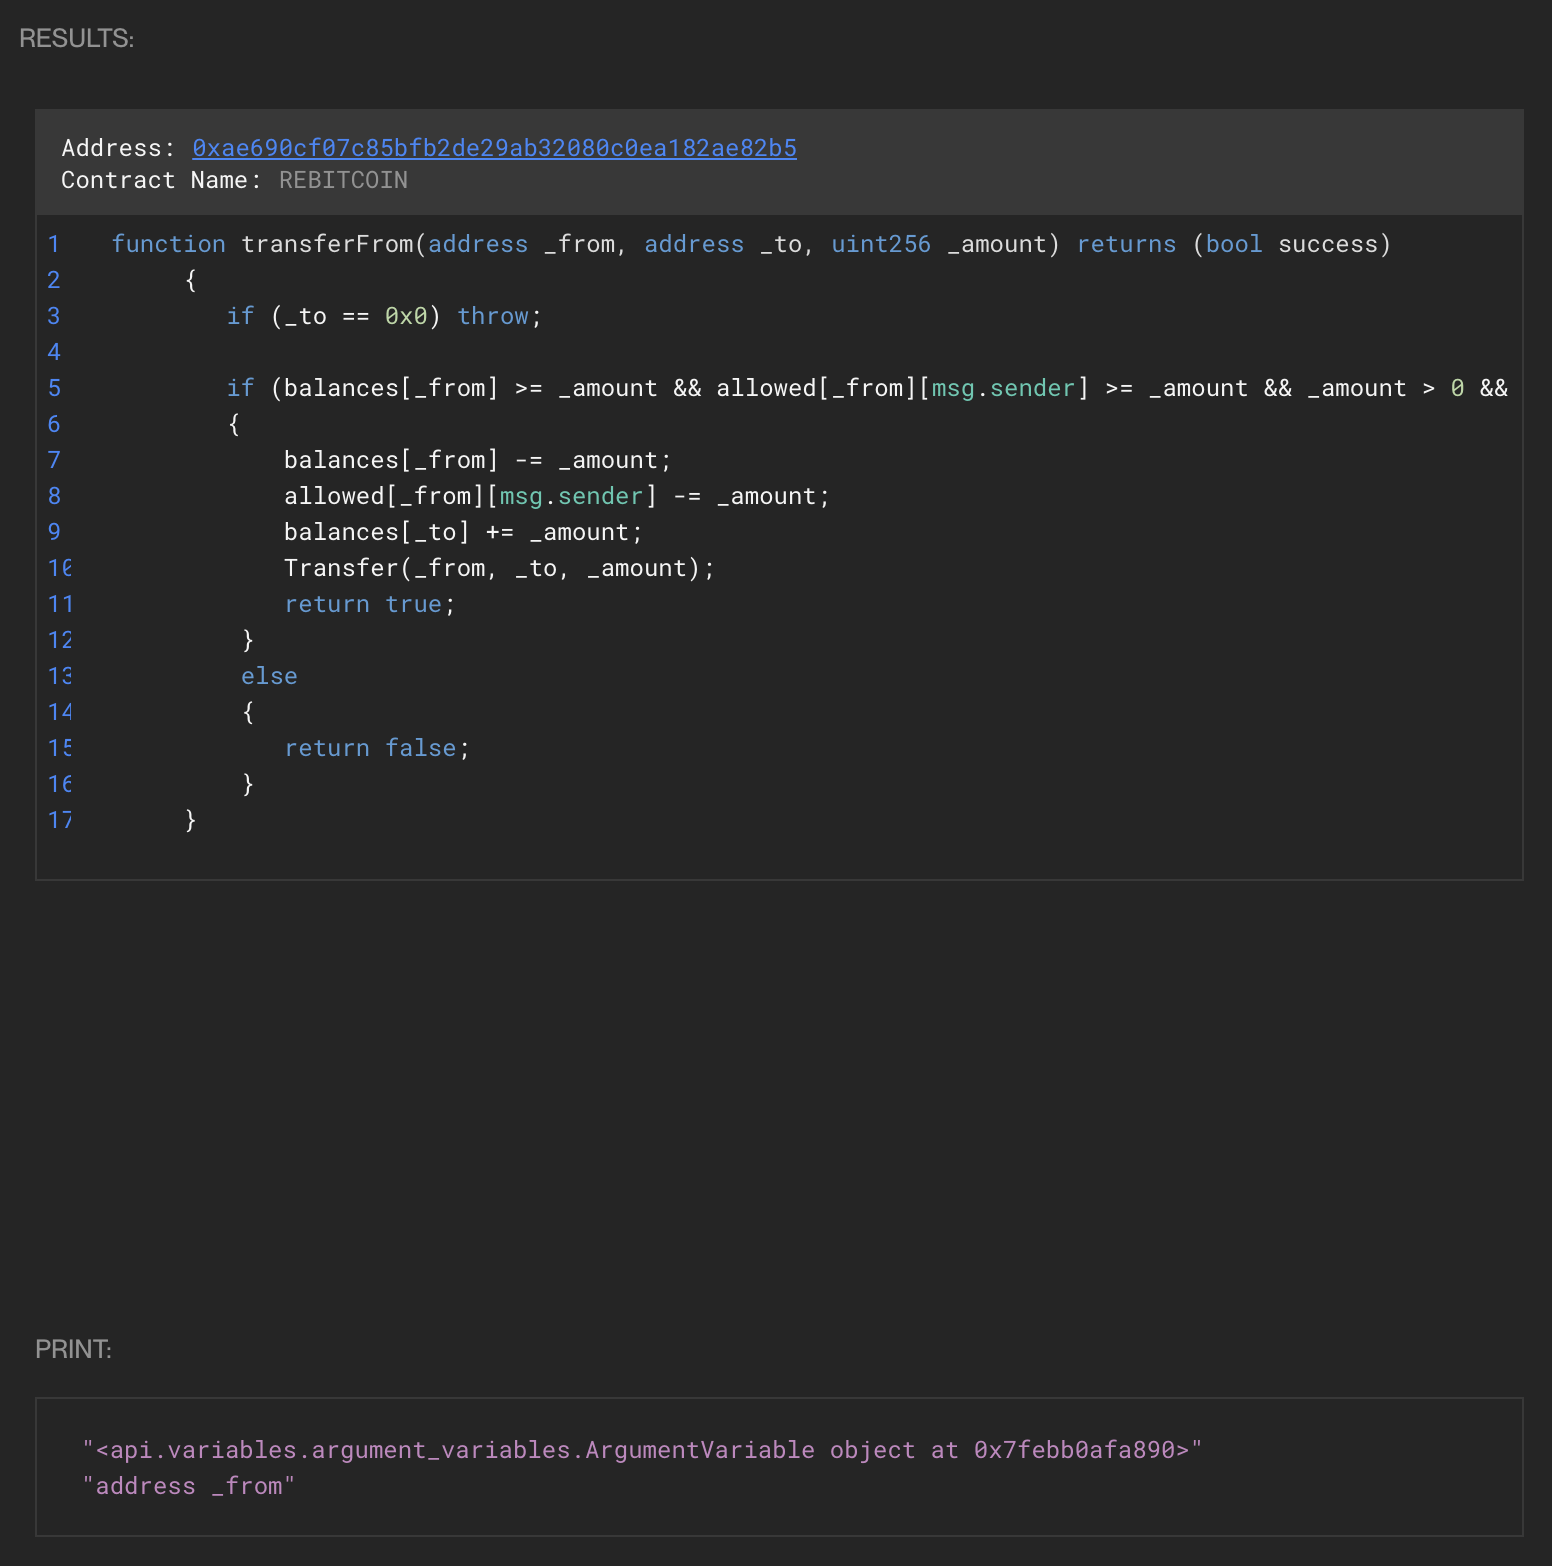The height and width of the screenshot is (1566, 1552).
Task: Click the "address _from" print output line
Action: click(189, 1486)
